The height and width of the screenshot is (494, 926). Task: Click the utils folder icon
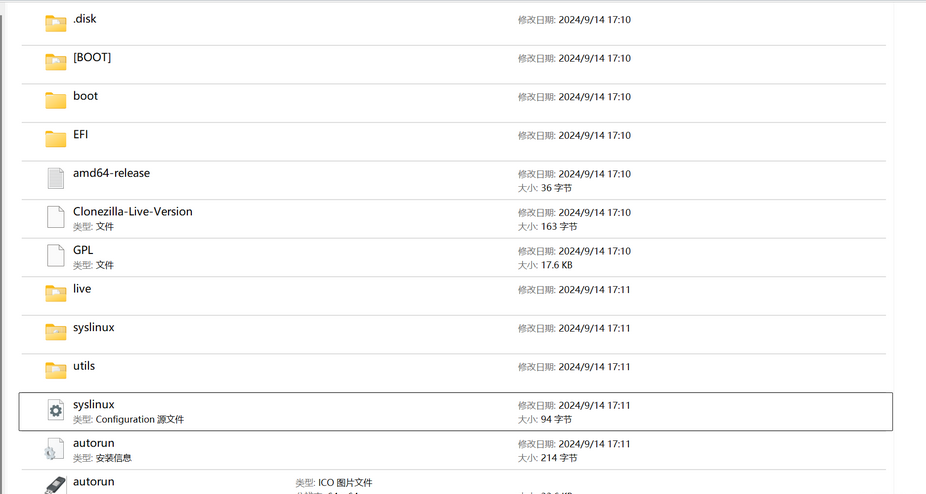coord(56,370)
